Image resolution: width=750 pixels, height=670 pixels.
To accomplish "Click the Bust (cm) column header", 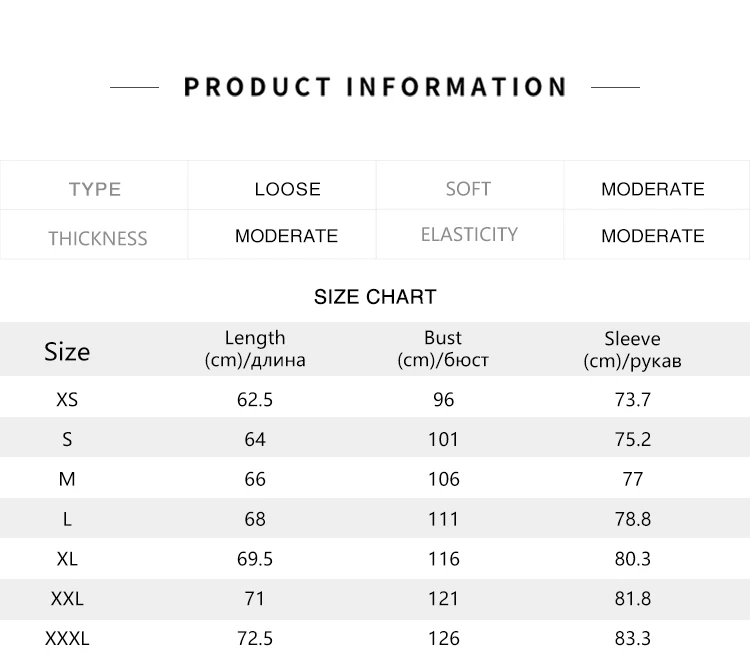I will [x=443, y=349].
